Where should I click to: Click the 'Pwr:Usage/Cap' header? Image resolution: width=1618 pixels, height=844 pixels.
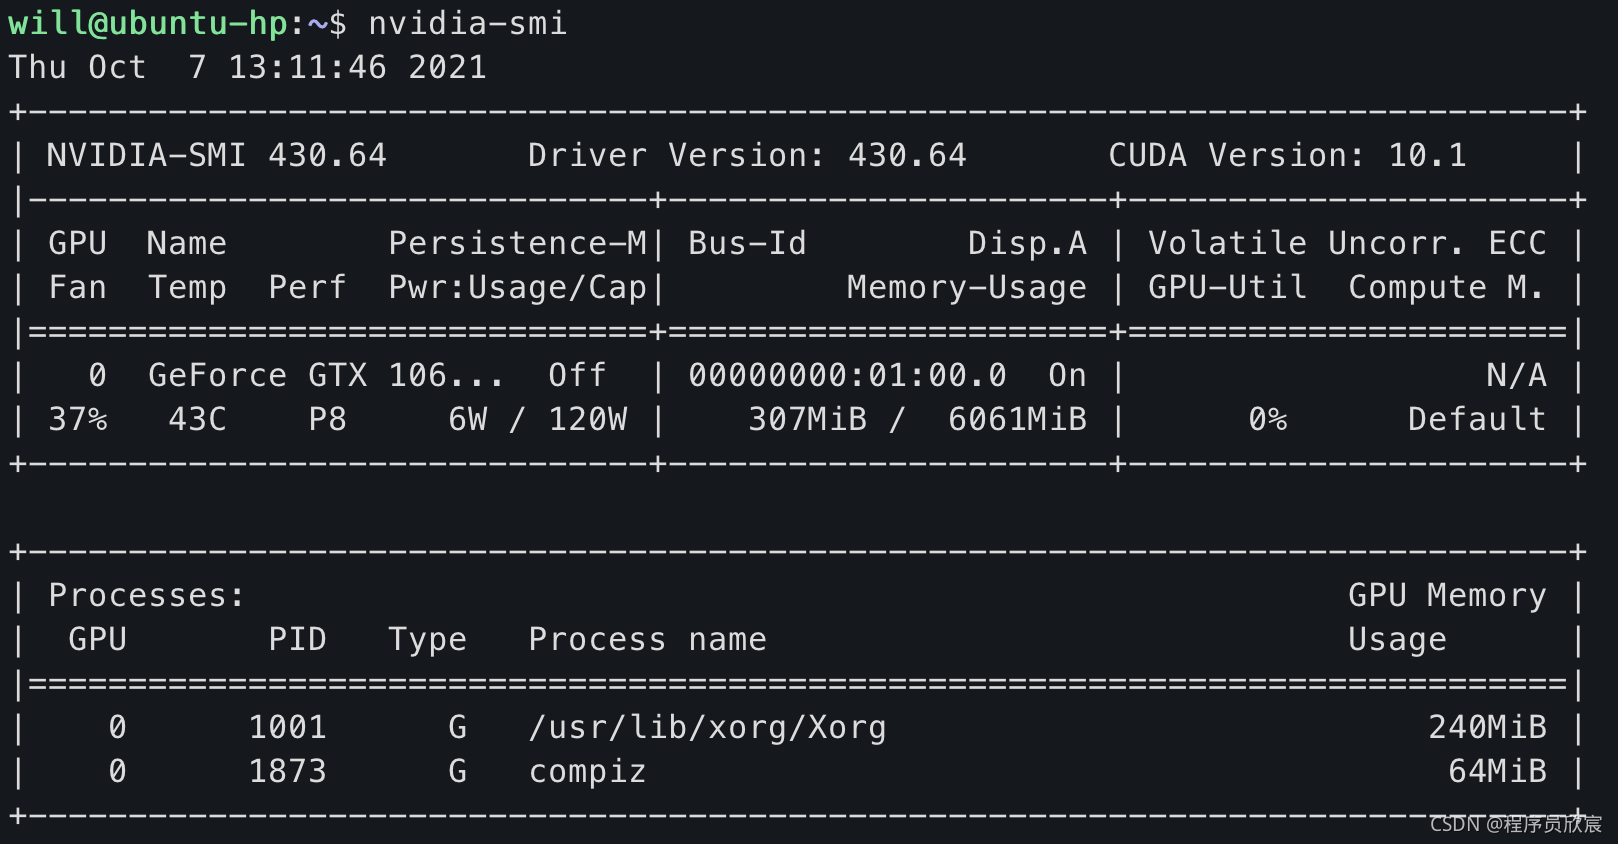coord(517,287)
